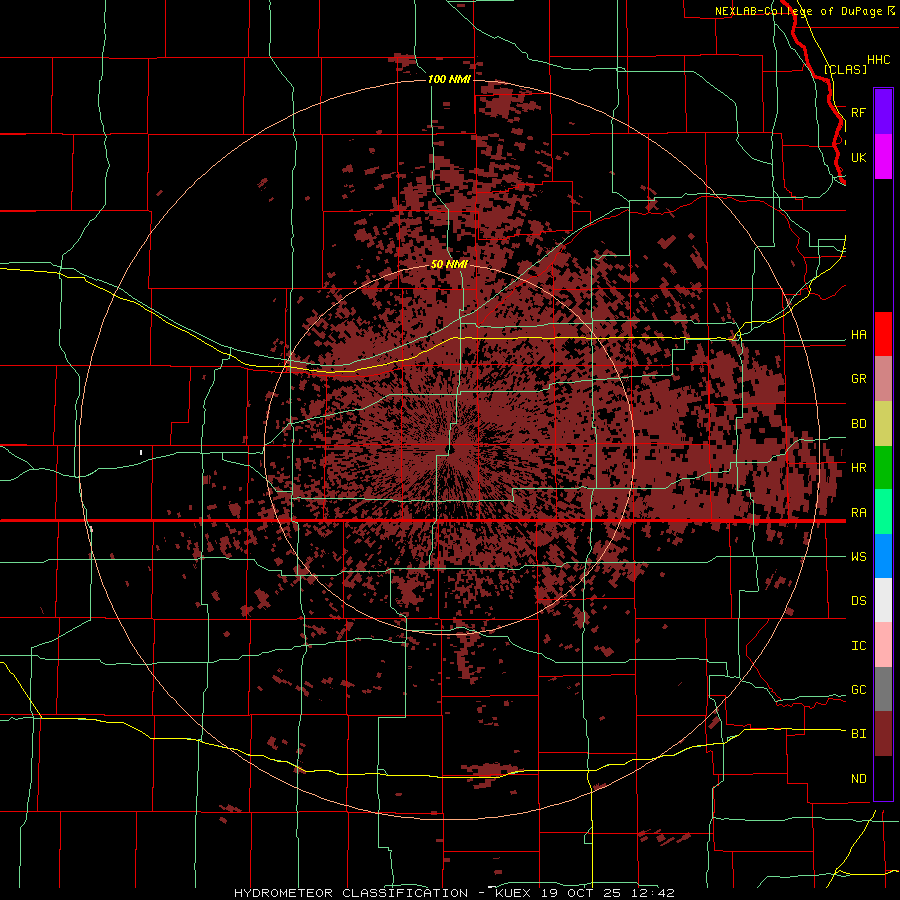
Task: Click the UK legend label
Action: click(x=858, y=157)
